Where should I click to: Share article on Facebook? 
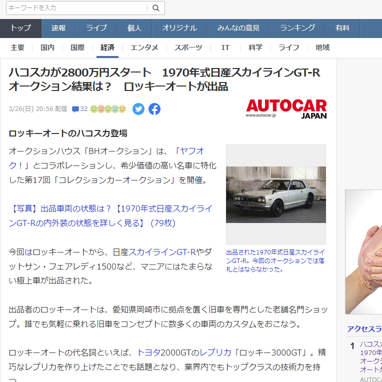click(x=154, y=109)
